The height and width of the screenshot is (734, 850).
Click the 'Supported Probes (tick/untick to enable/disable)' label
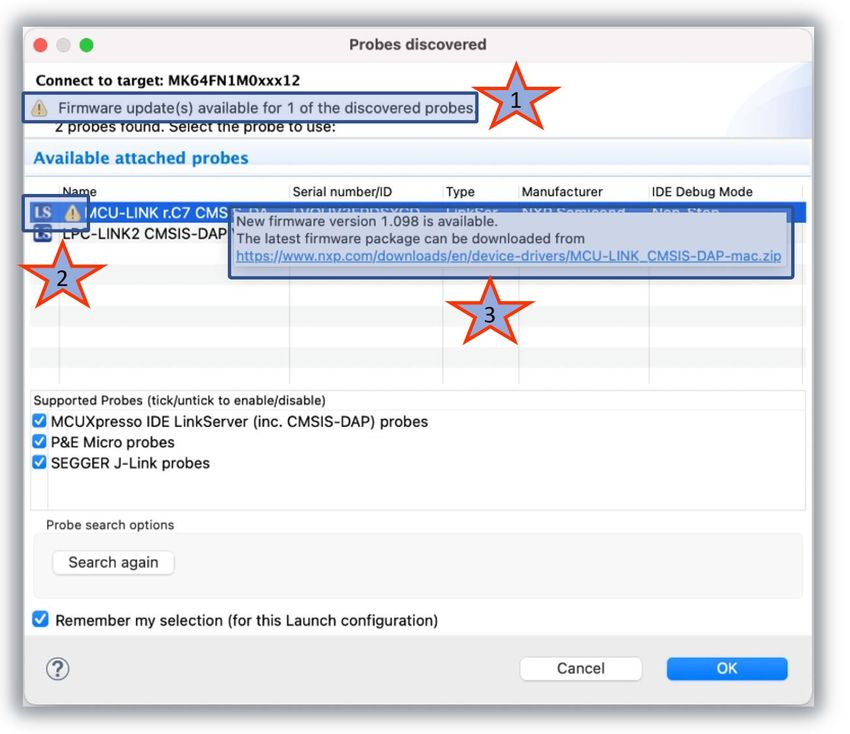pyautogui.click(x=179, y=400)
